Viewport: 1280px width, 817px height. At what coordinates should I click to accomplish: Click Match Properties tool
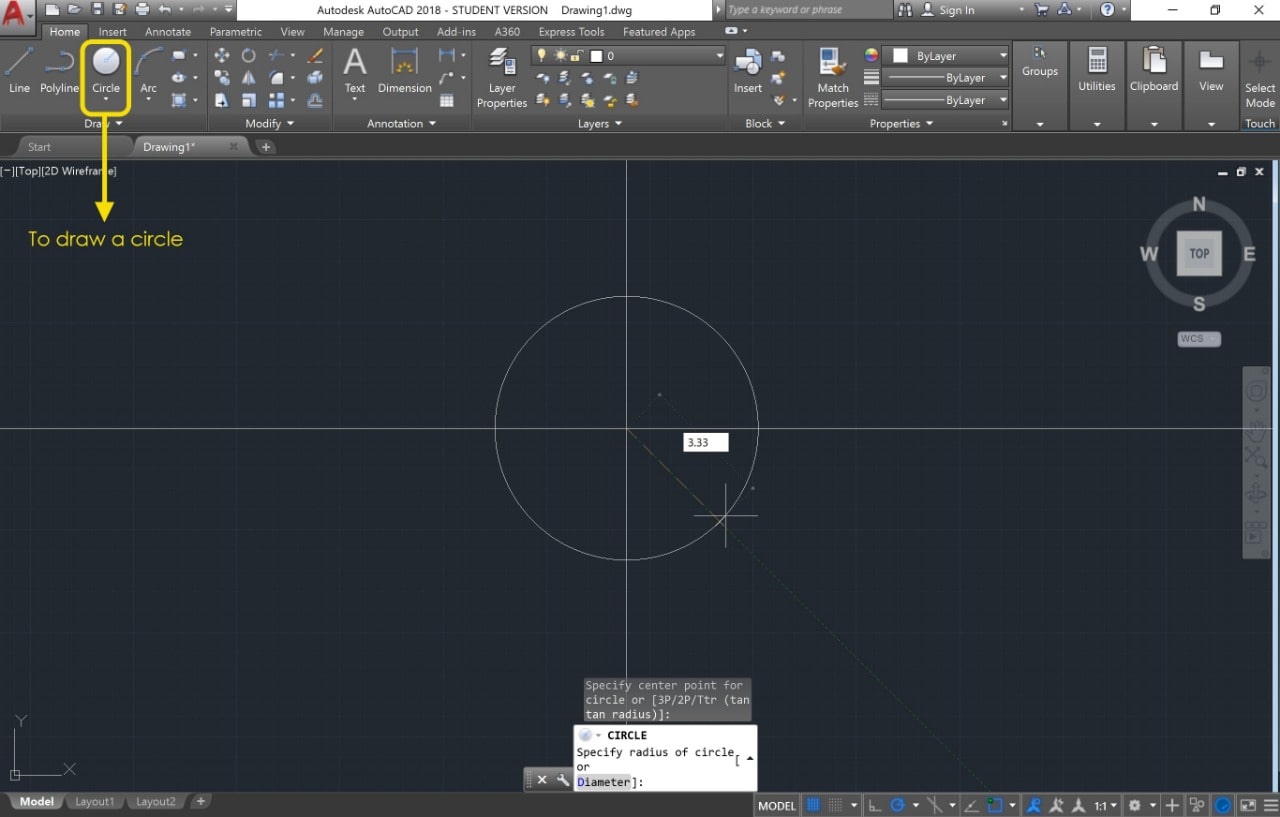tap(833, 77)
